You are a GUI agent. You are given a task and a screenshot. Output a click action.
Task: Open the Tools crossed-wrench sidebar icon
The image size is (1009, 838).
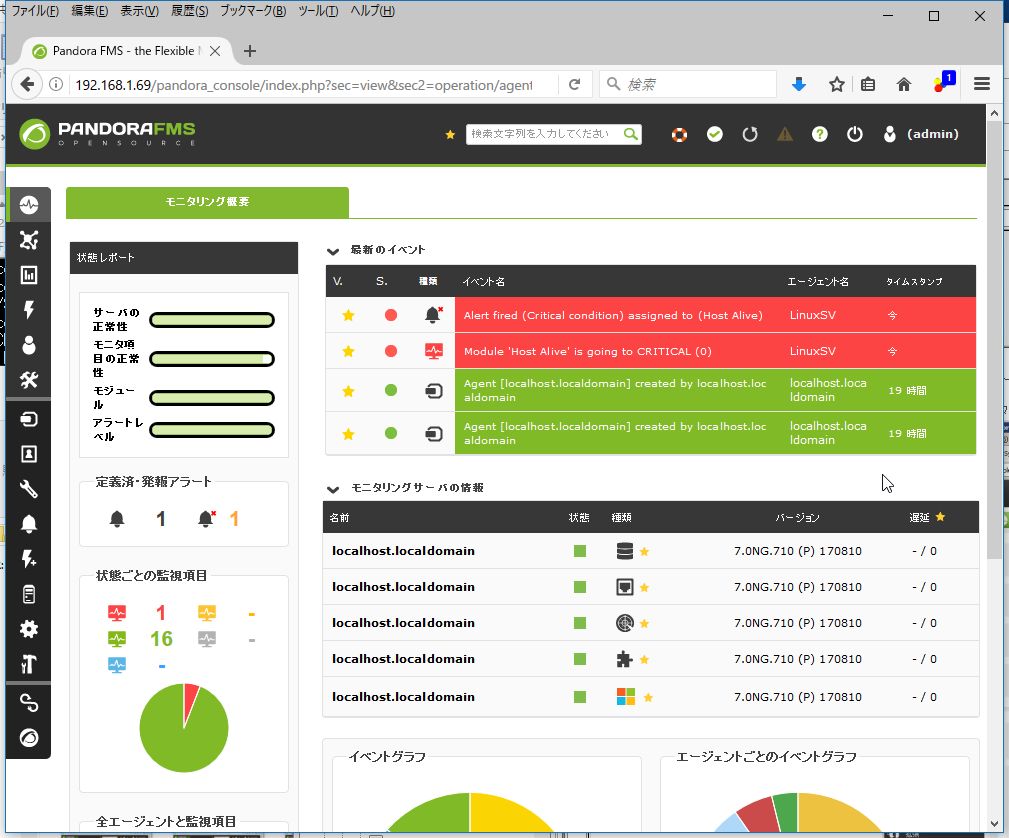[x=29, y=380]
